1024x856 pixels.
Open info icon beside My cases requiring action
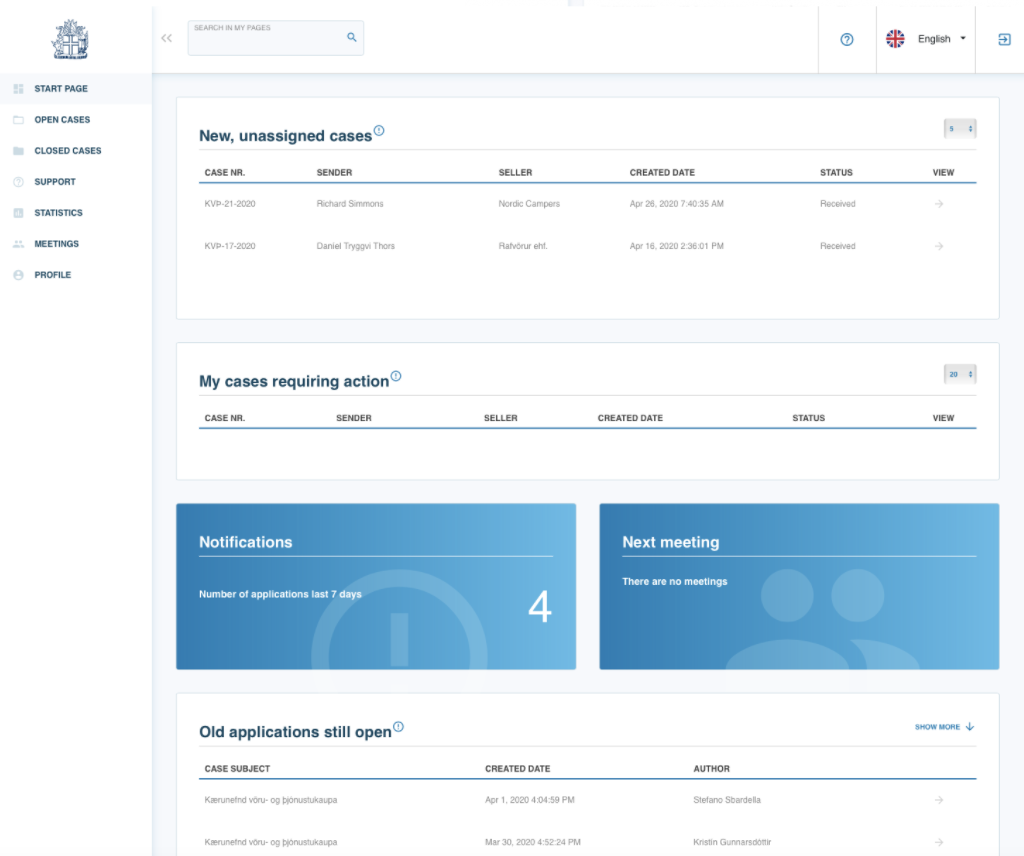click(396, 376)
